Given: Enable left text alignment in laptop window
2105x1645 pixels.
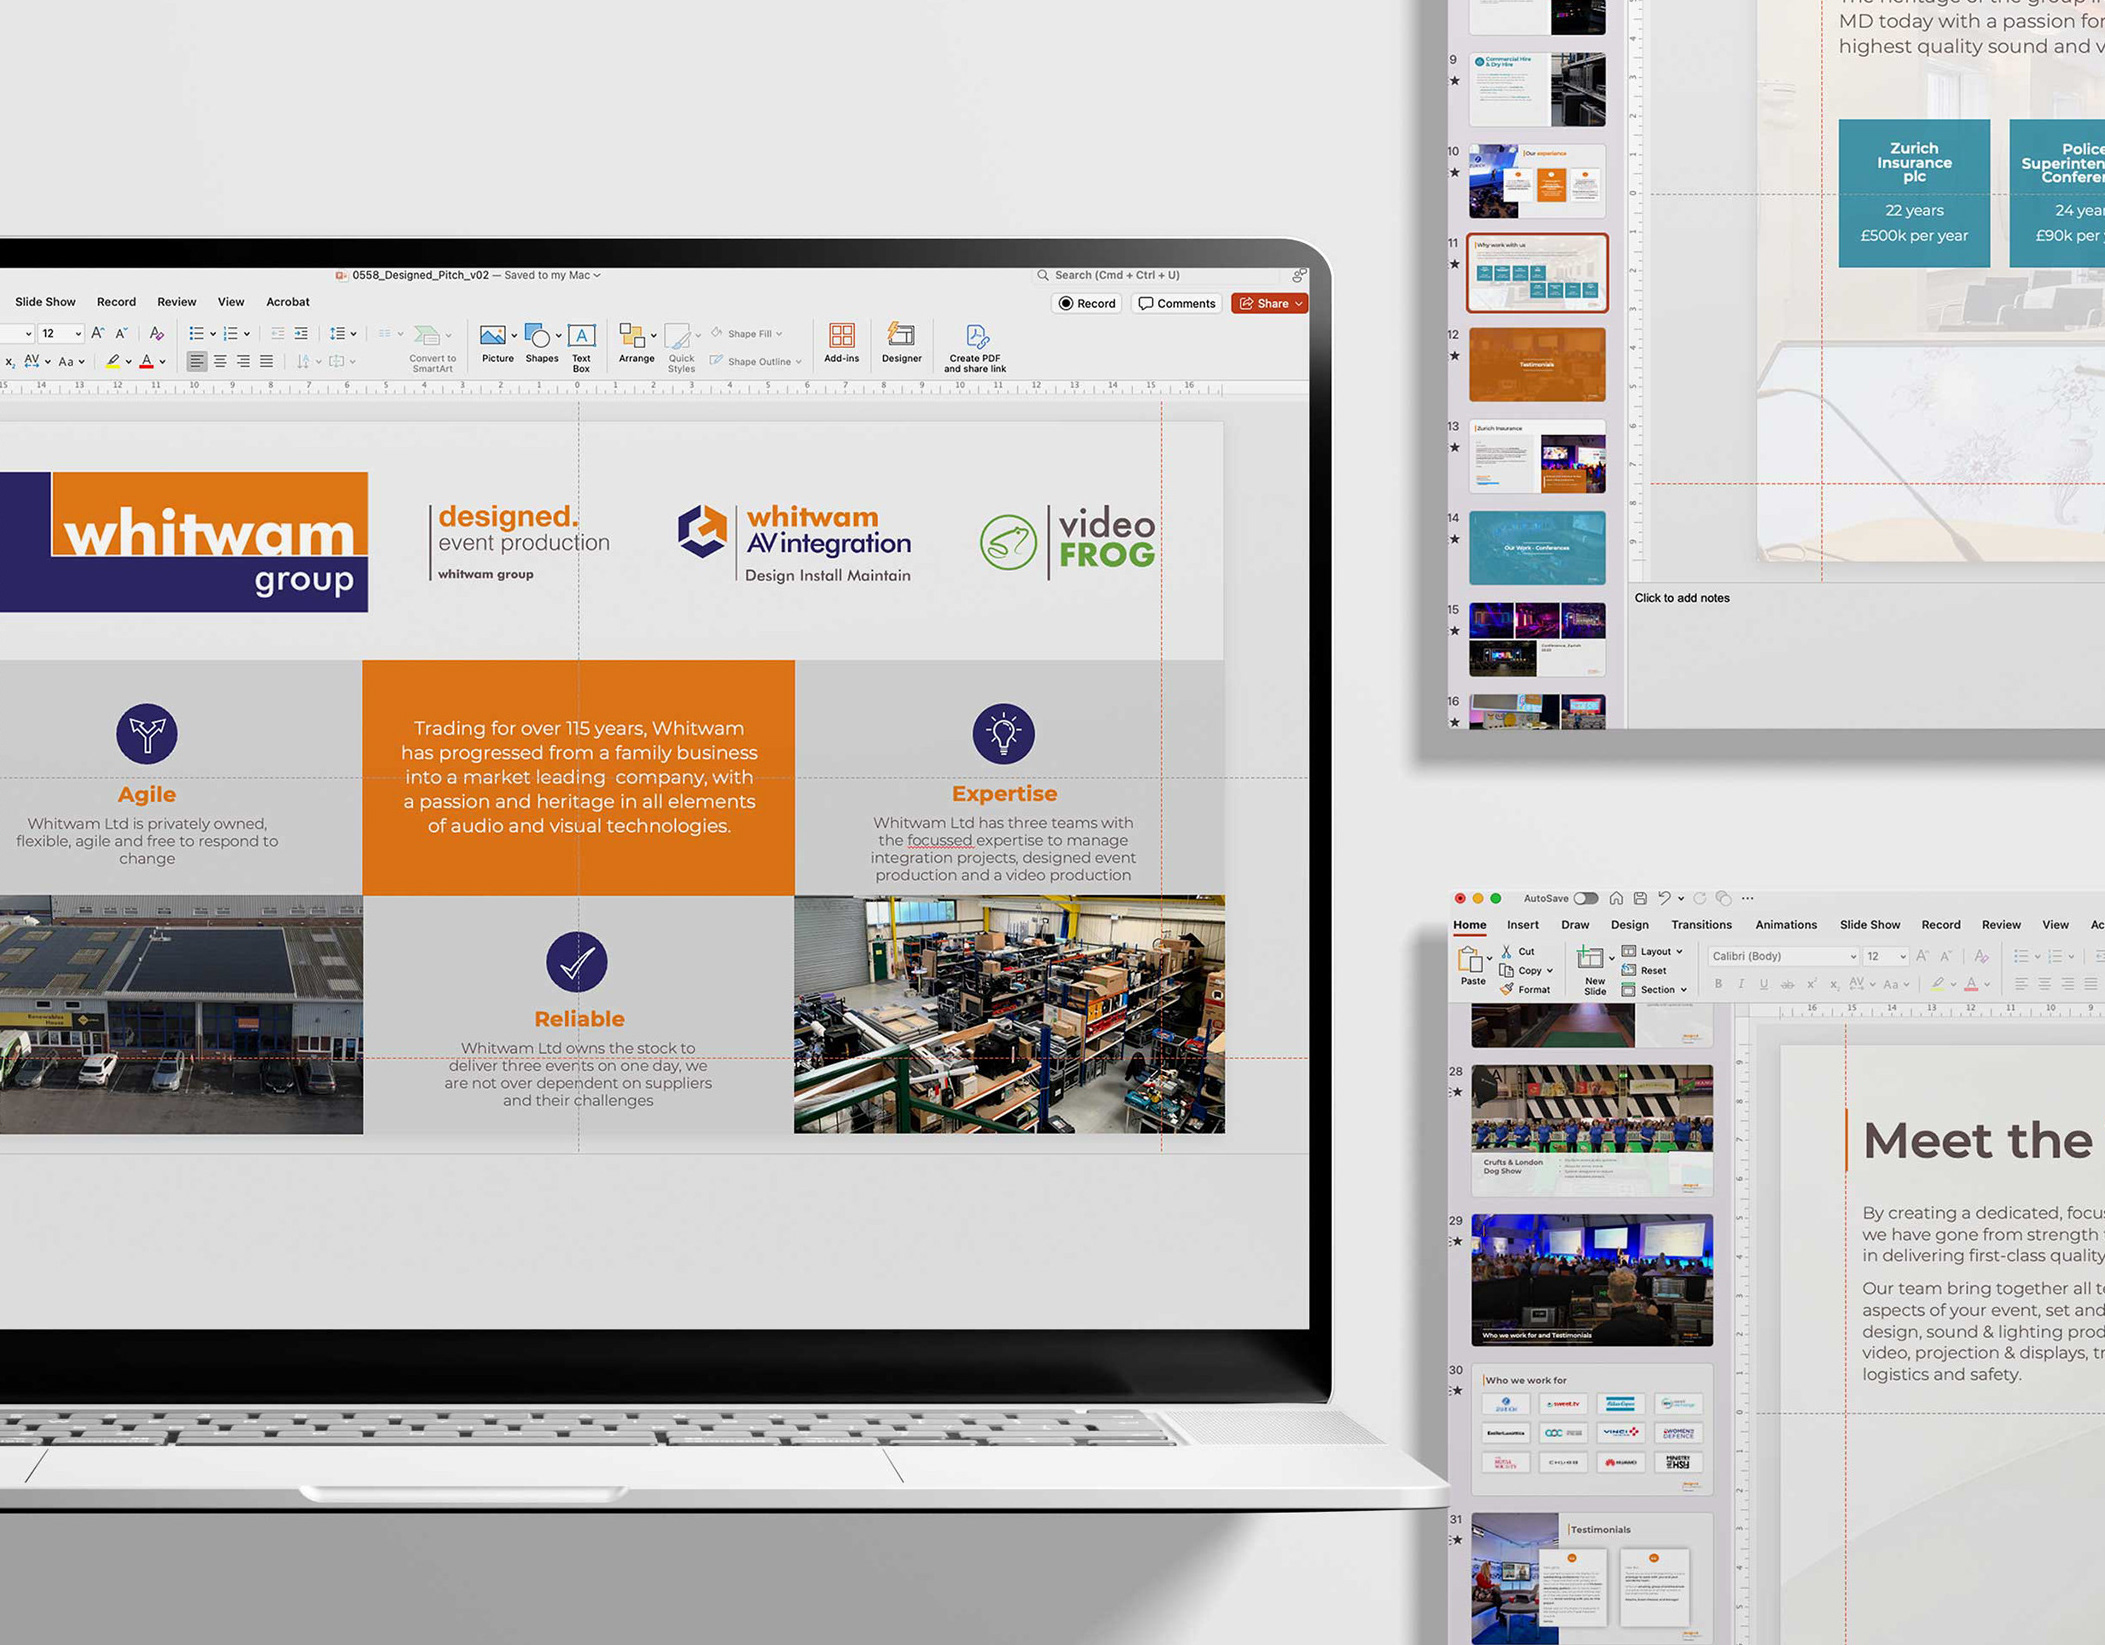Looking at the screenshot, I should pos(196,362).
